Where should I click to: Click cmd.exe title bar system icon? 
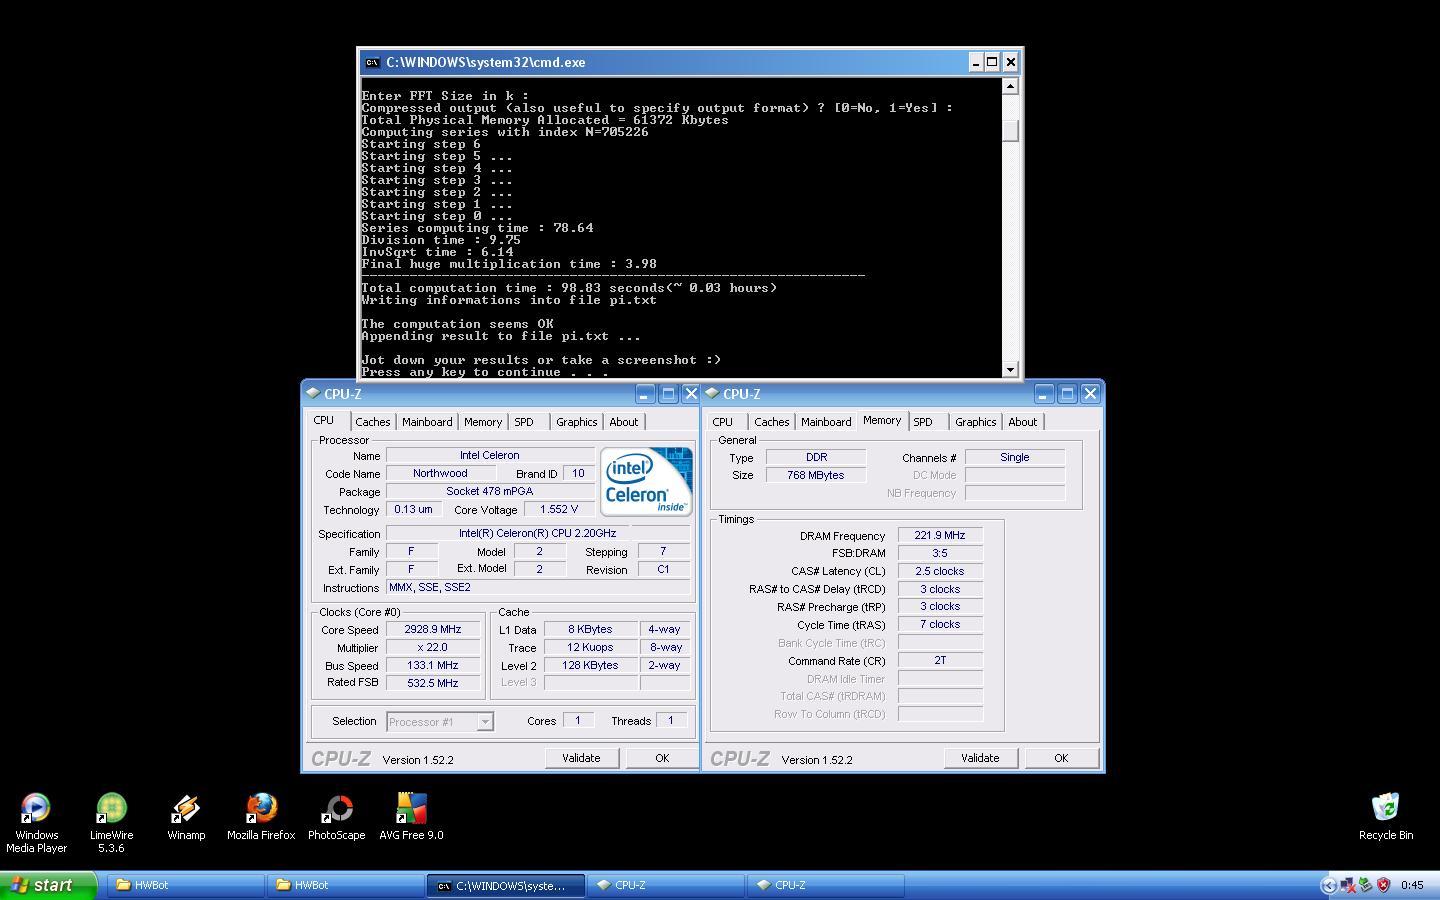coord(372,62)
